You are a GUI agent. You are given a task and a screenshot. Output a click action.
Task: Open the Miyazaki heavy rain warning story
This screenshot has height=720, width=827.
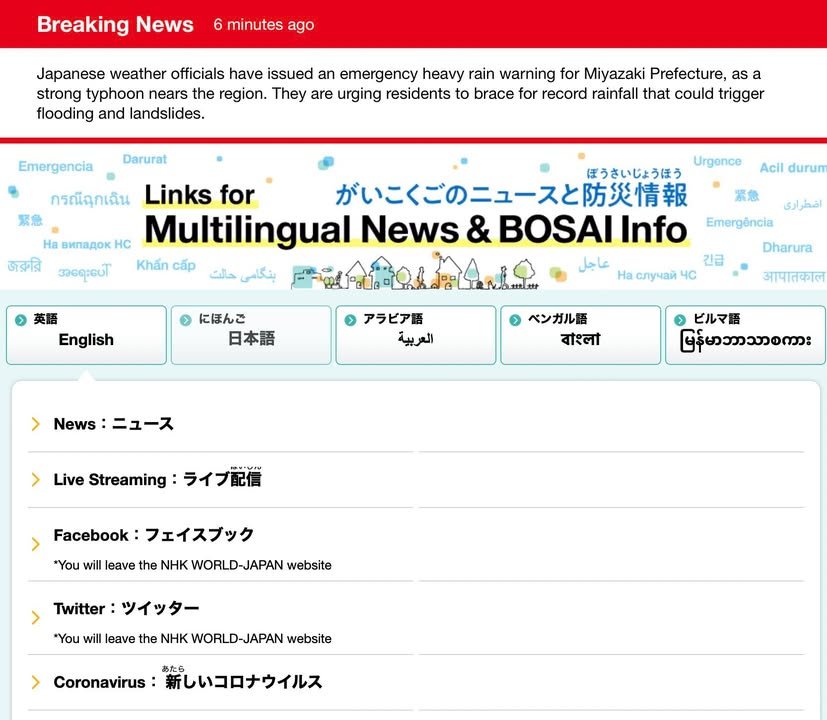click(x=400, y=94)
